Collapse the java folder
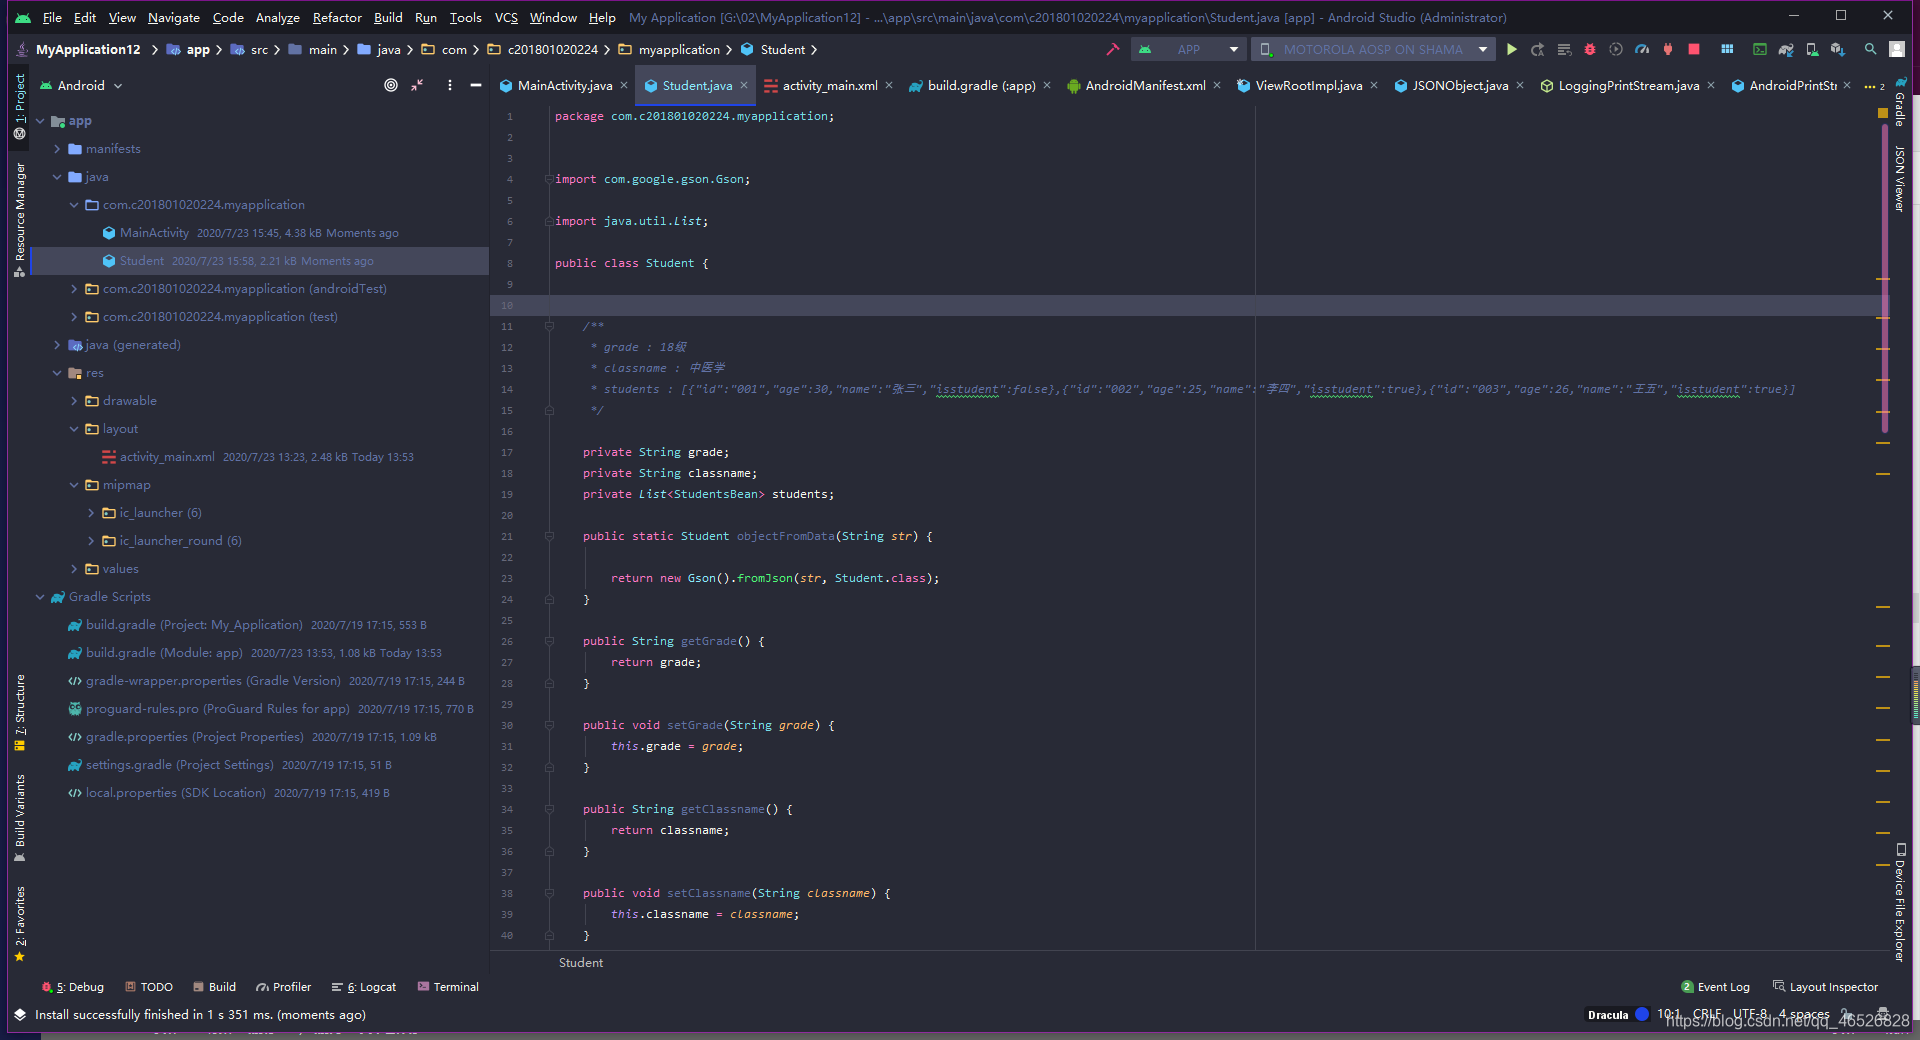 (x=57, y=177)
